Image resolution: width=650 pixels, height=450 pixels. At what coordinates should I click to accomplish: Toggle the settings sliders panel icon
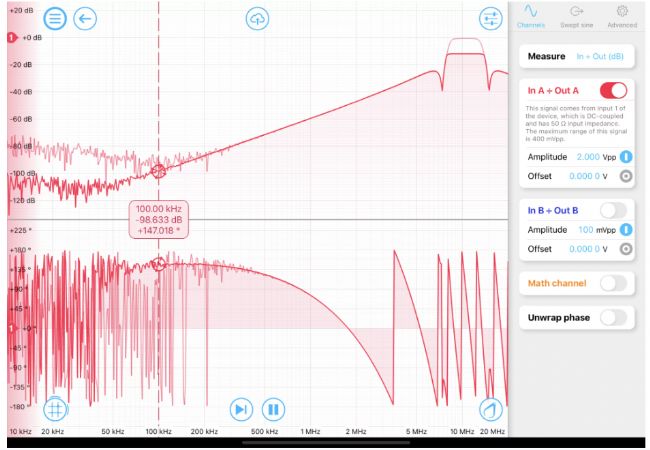coord(490,18)
